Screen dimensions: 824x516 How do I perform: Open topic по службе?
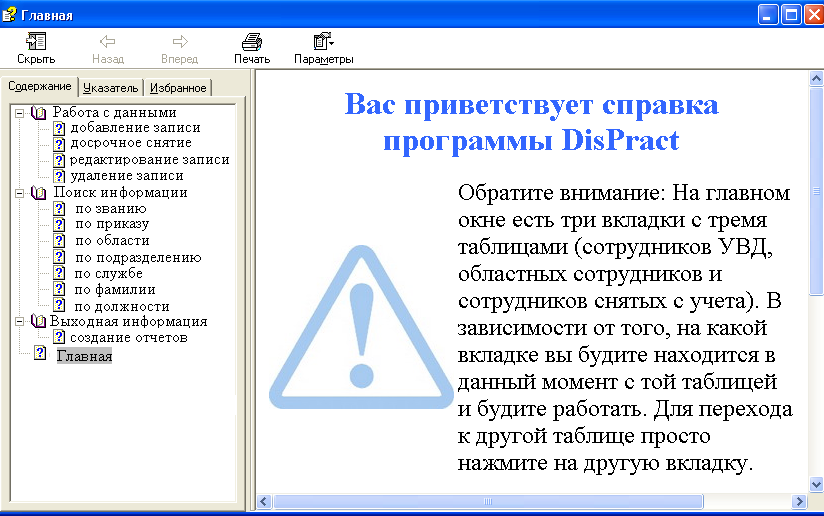pos(108,273)
